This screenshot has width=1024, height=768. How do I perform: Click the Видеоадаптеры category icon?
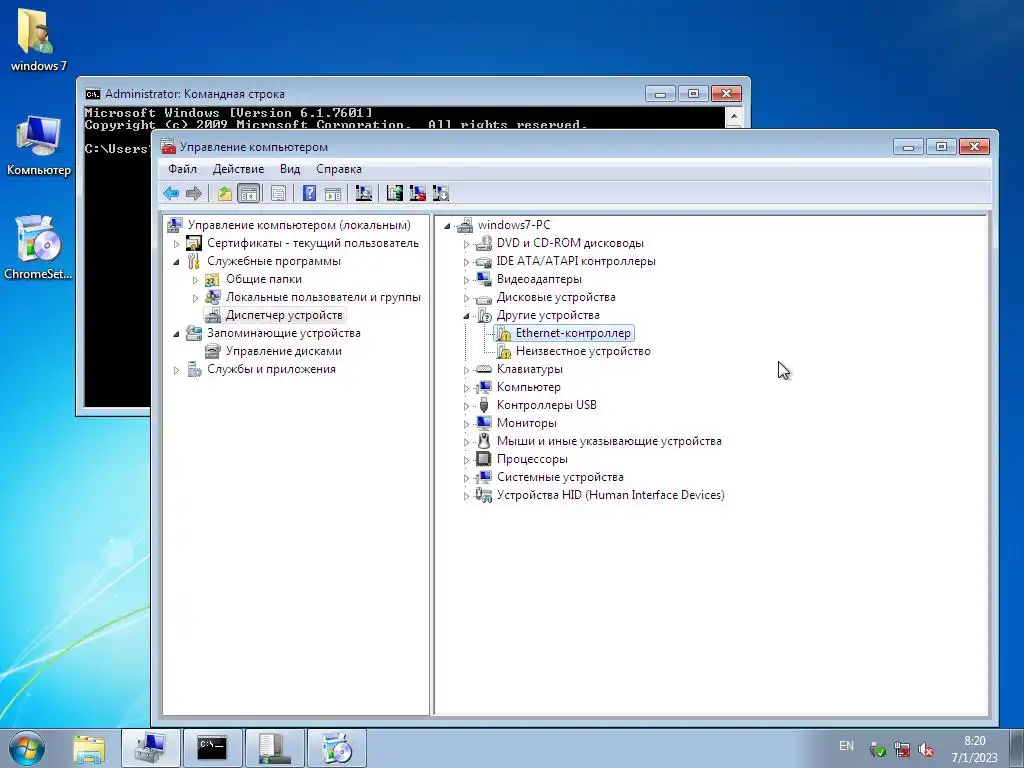[x=484, y=279]
